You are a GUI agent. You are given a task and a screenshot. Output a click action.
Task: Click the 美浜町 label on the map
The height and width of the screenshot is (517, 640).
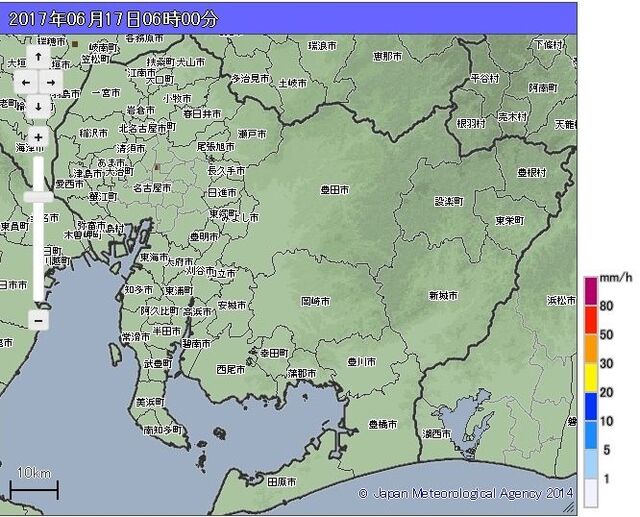(x=150, y=402)
